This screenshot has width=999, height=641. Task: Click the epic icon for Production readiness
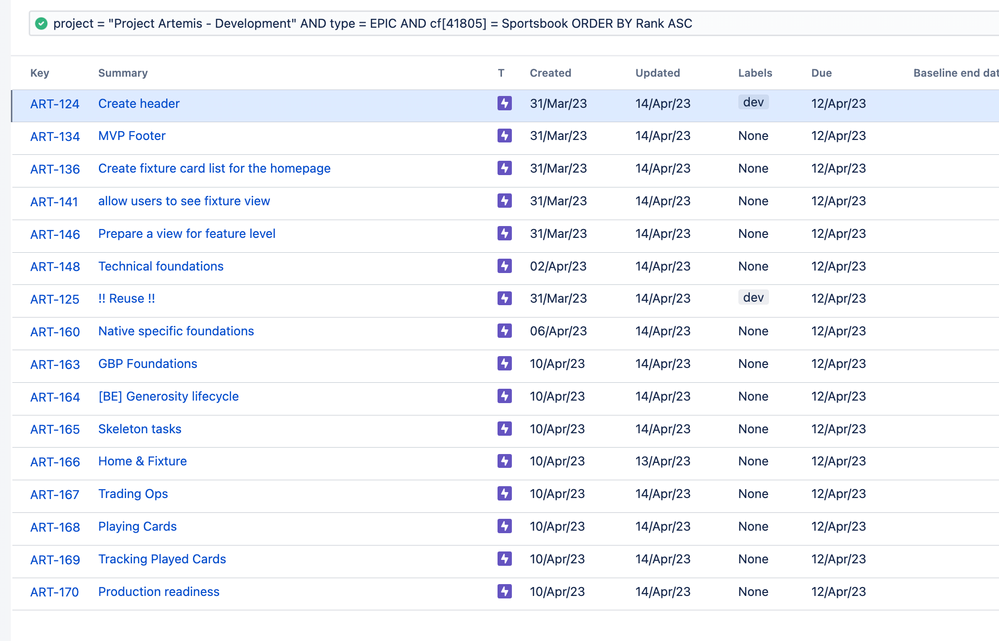coord(505,591)
